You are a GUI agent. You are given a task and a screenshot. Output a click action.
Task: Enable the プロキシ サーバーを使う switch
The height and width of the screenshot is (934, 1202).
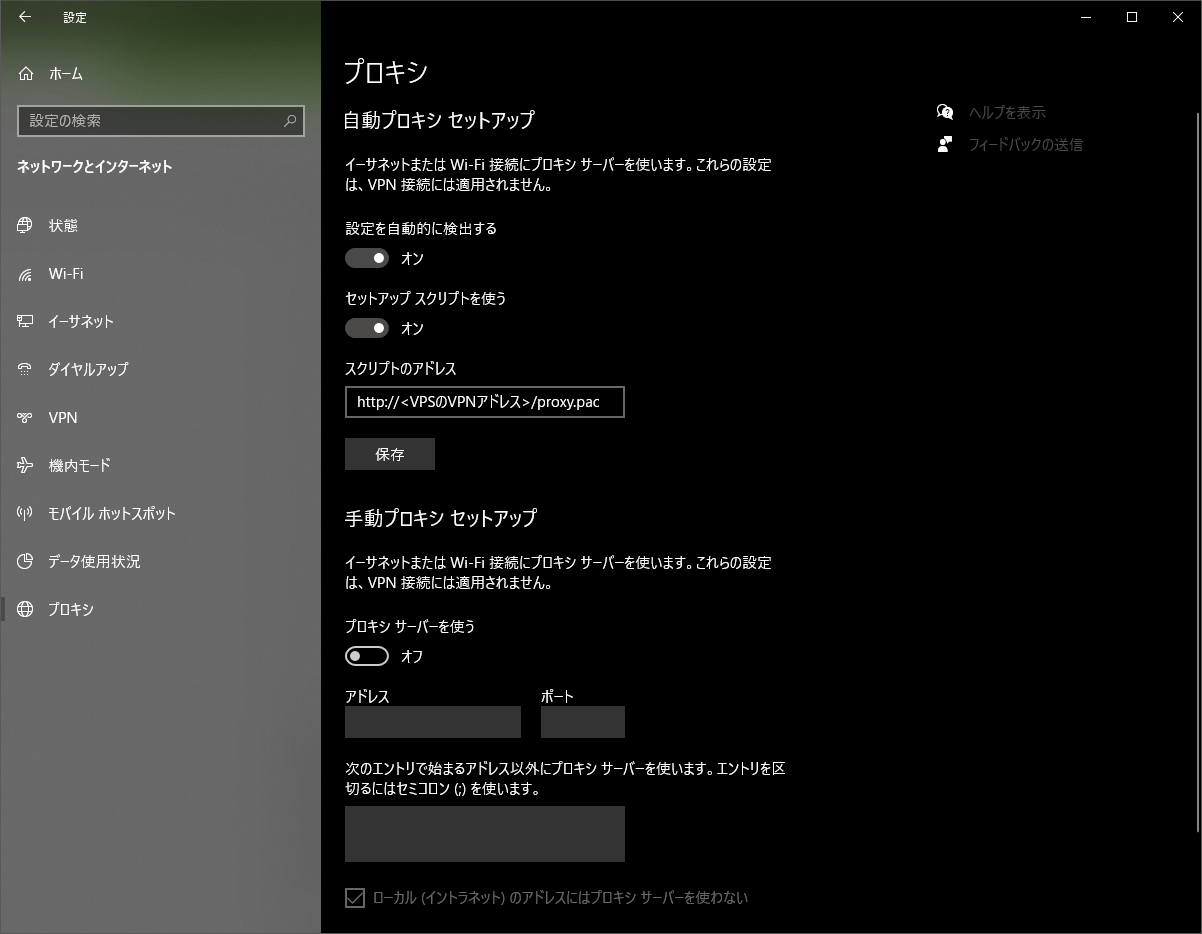(367, 656)
